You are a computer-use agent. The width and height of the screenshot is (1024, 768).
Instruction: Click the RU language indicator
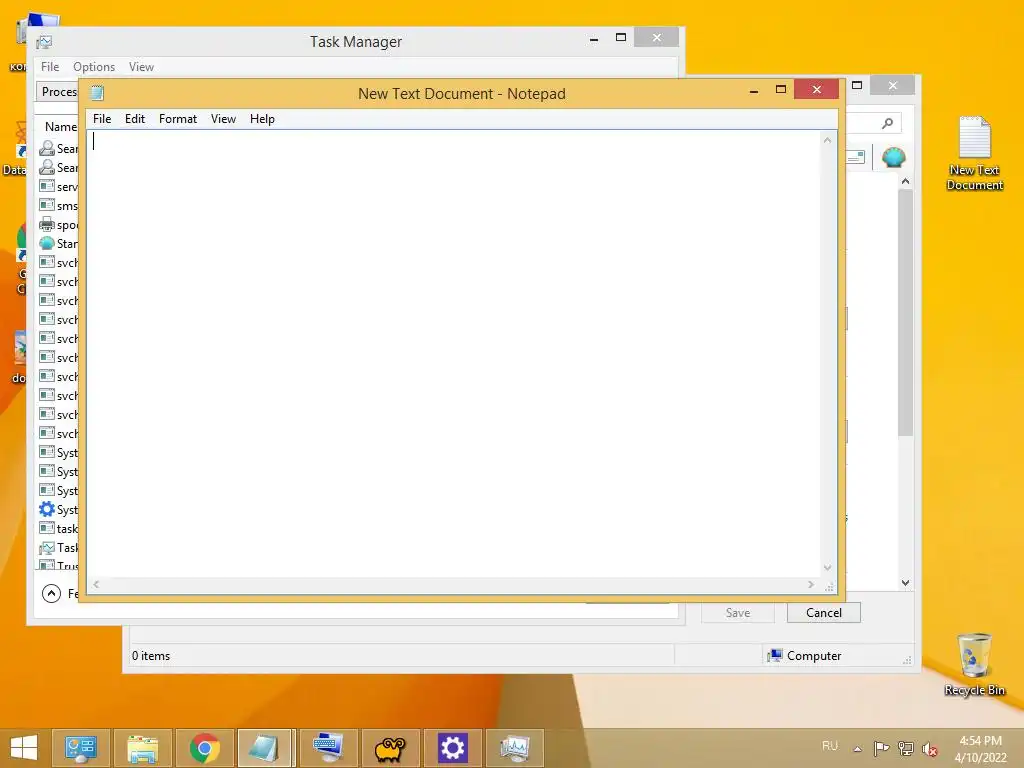pos(829,746)
